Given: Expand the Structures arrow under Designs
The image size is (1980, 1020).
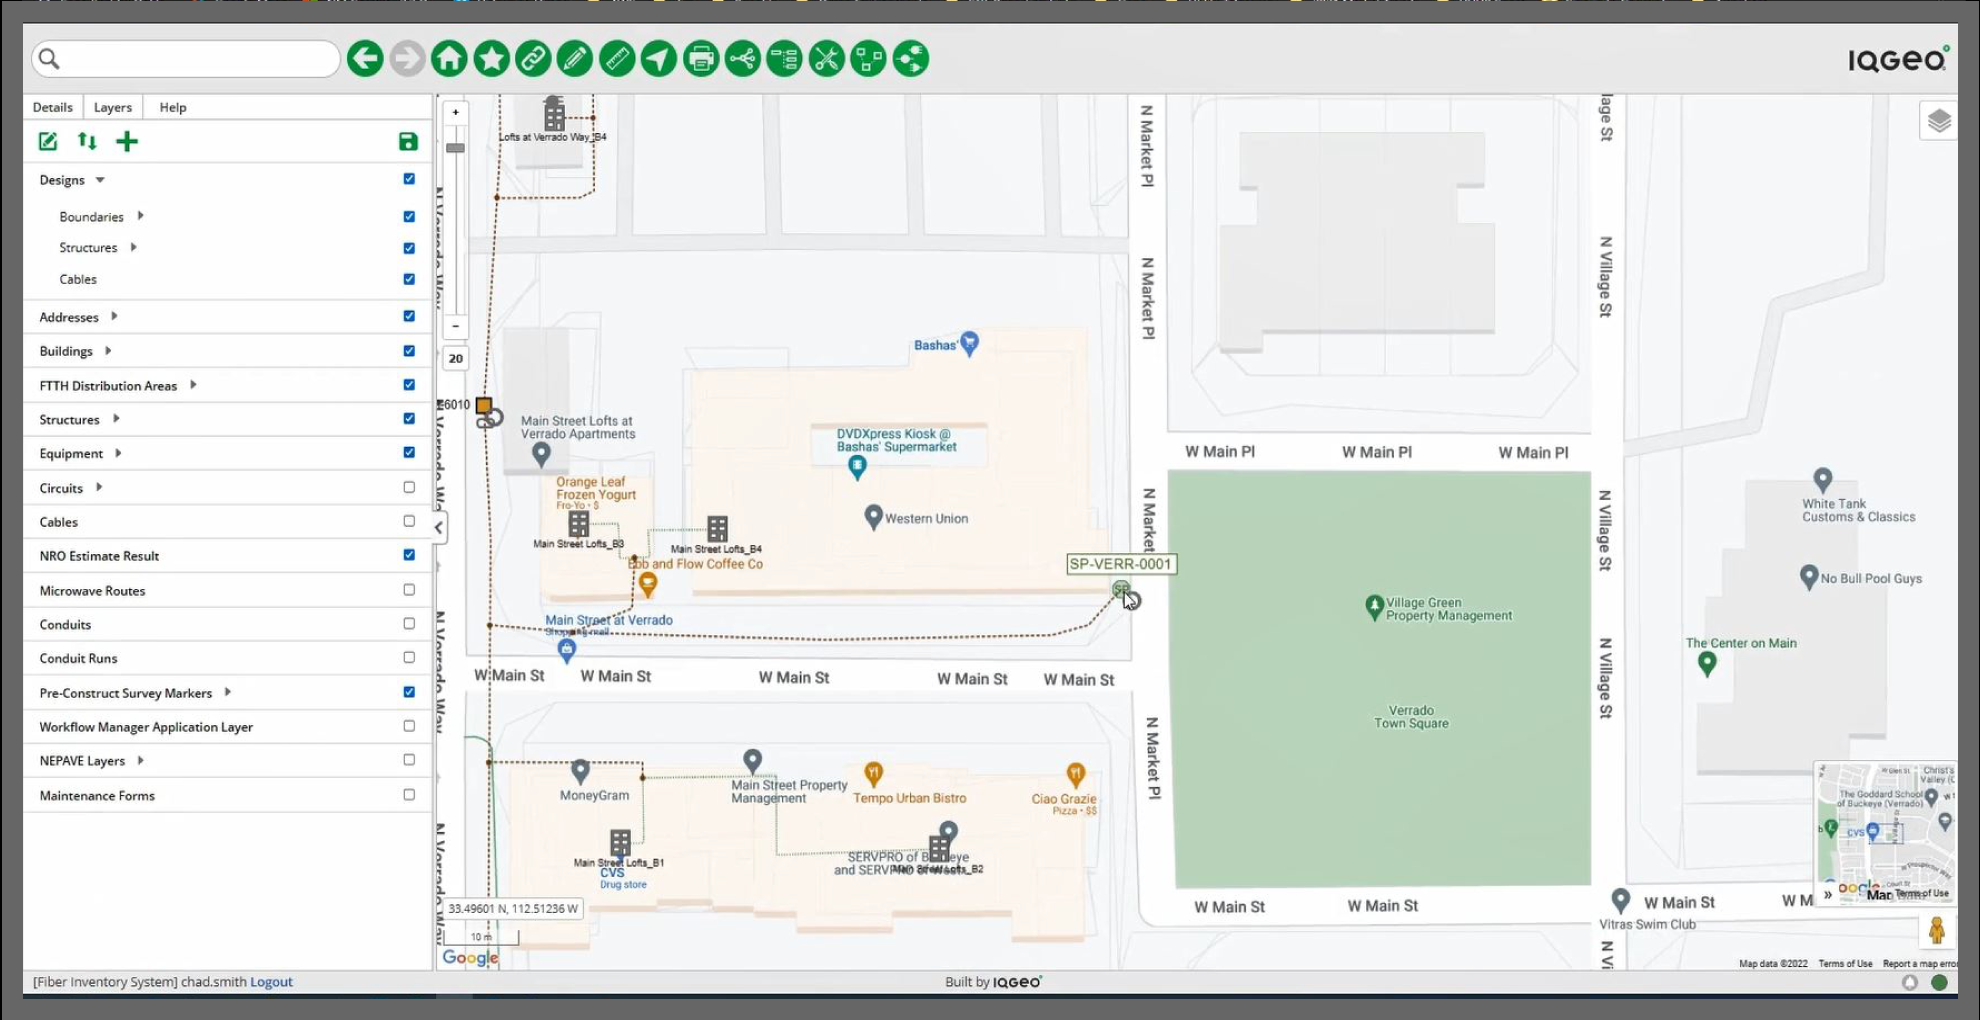Looking at the screenshot, I should pos(133,247).
